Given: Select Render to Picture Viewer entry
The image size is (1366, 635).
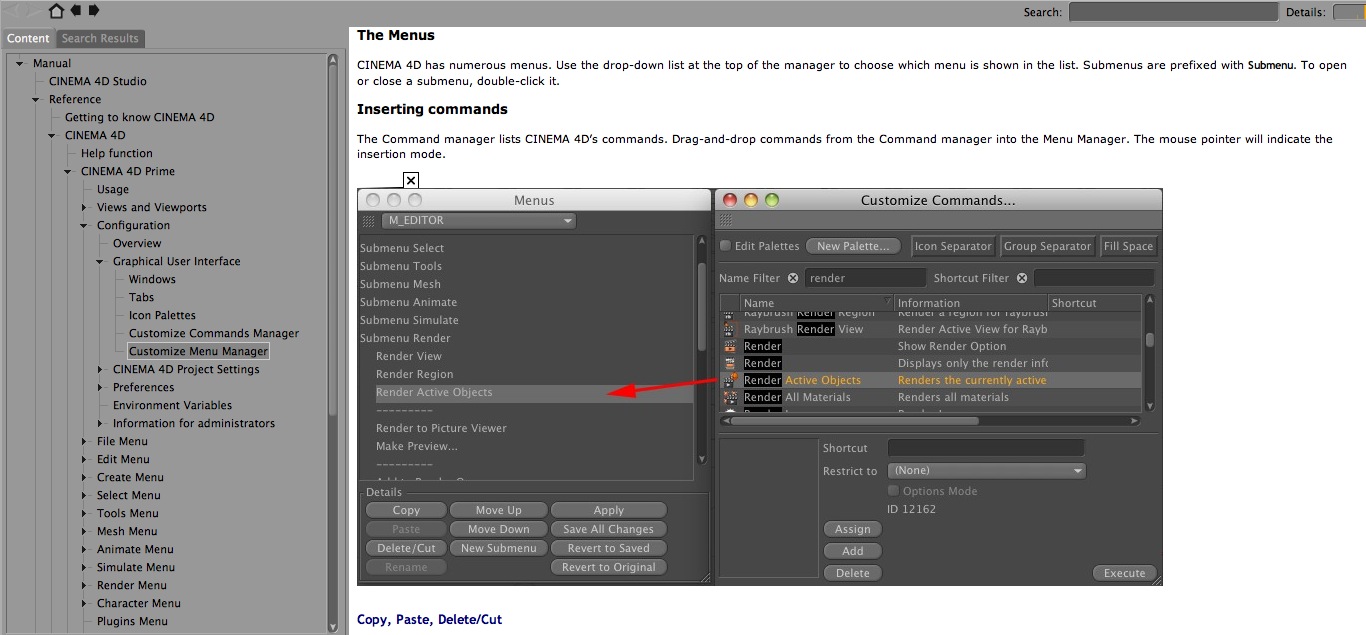Looking at the screenshot, I should coord(441,428).
